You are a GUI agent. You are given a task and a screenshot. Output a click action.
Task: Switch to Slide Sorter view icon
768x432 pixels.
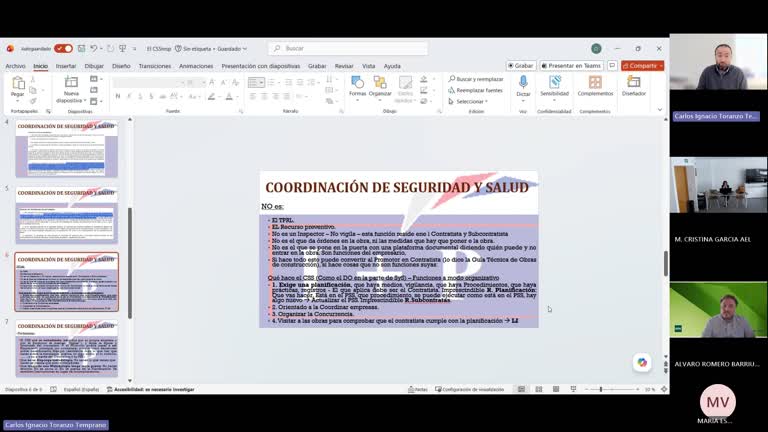pyautogui.click(x=539, y=389)
